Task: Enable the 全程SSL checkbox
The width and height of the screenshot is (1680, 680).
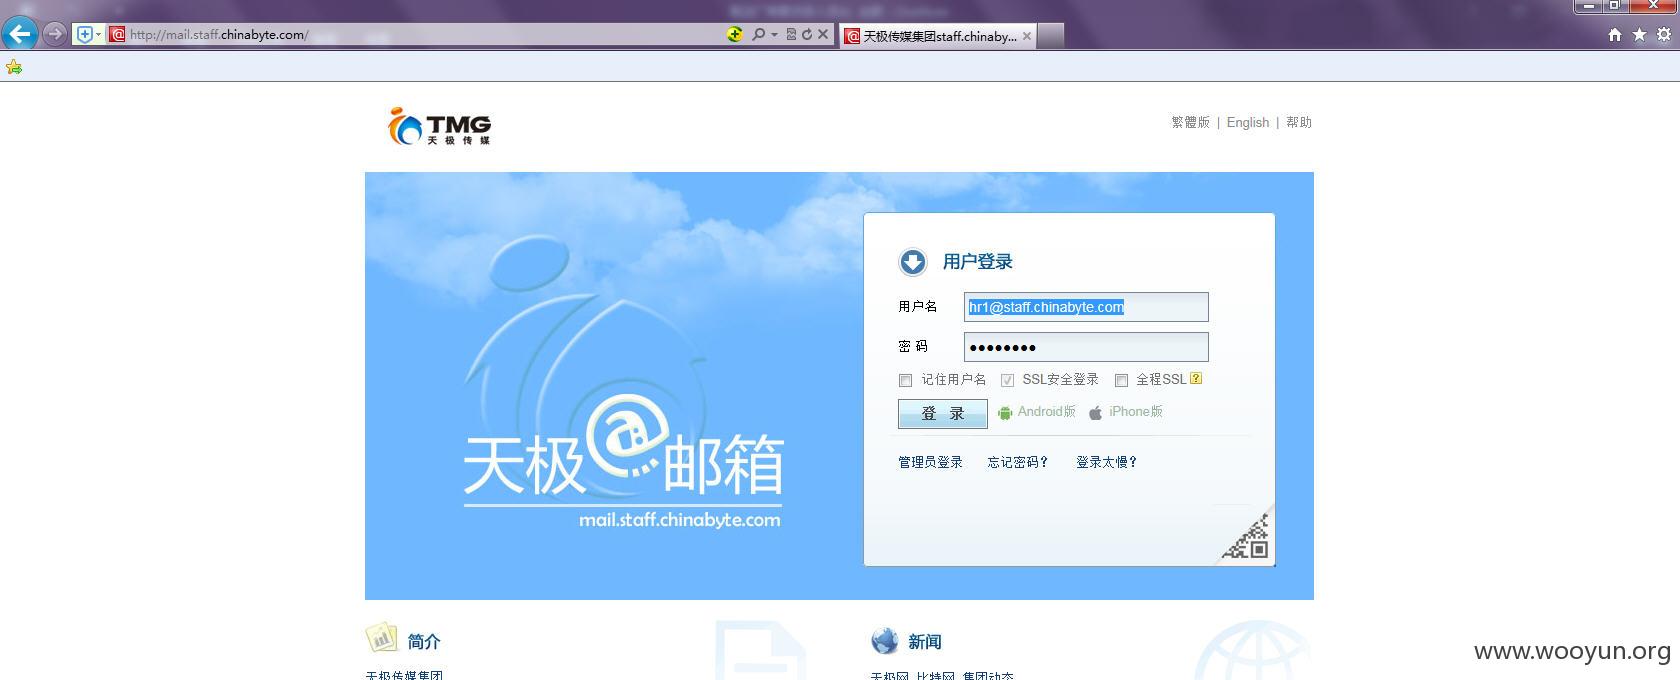Action: point(1121,380)
